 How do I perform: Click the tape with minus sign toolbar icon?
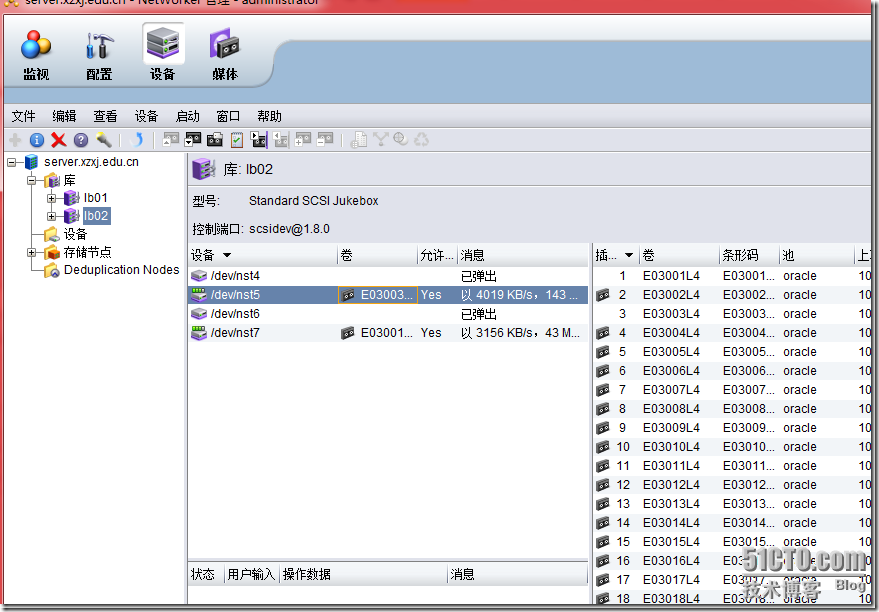(325, 140)
